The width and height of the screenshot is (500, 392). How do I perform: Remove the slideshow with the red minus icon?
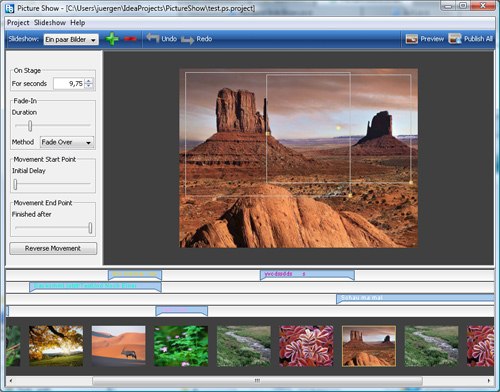(130, 39)
